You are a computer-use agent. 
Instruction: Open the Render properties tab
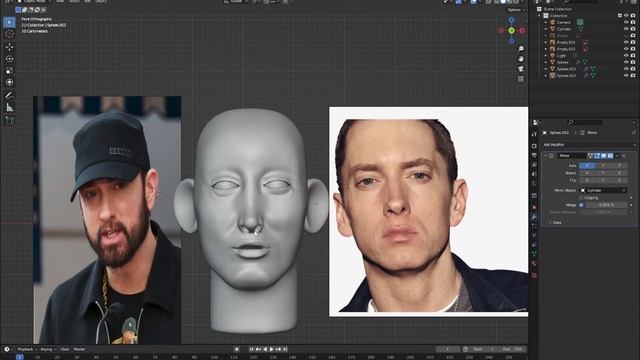point(534,146)
